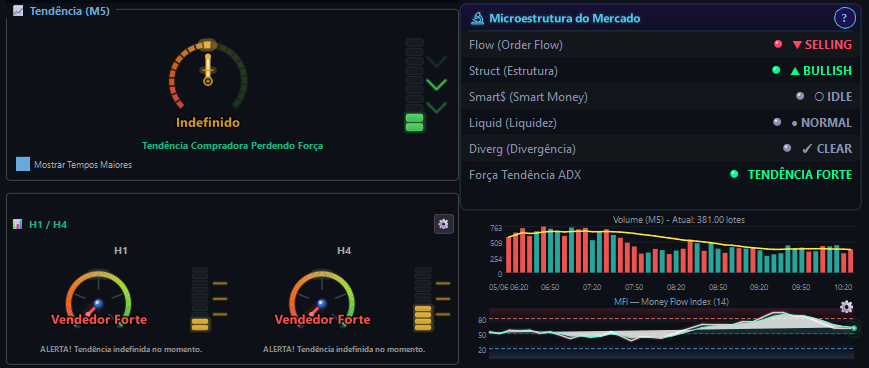Toggle the Mostrar Tempos Maiores checkbox
The height and width of the screenshot is (368, 869).
(x=23, y=164)
